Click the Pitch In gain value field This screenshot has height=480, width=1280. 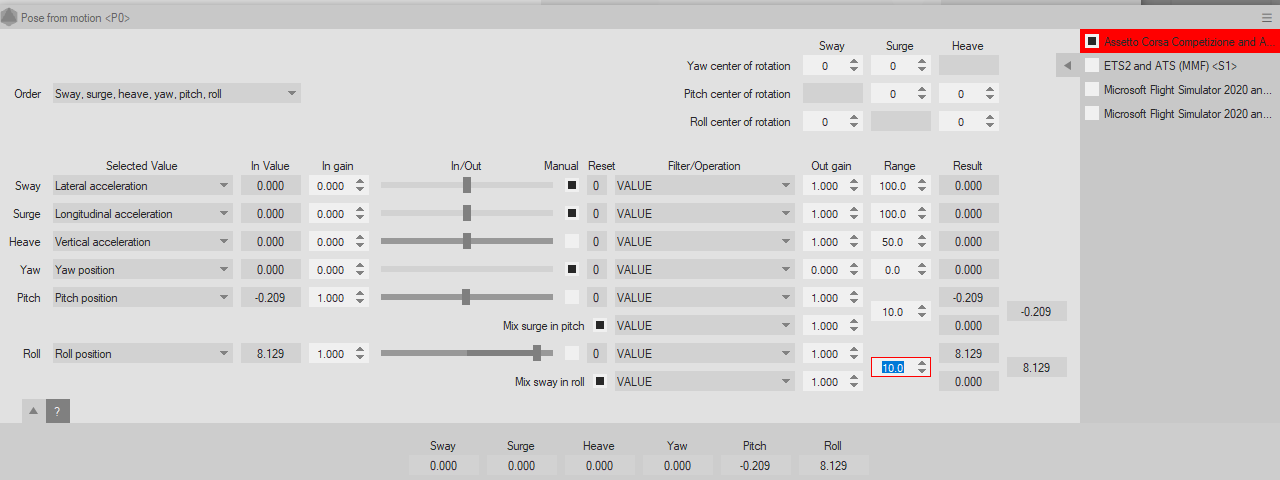tap(330, 298)
